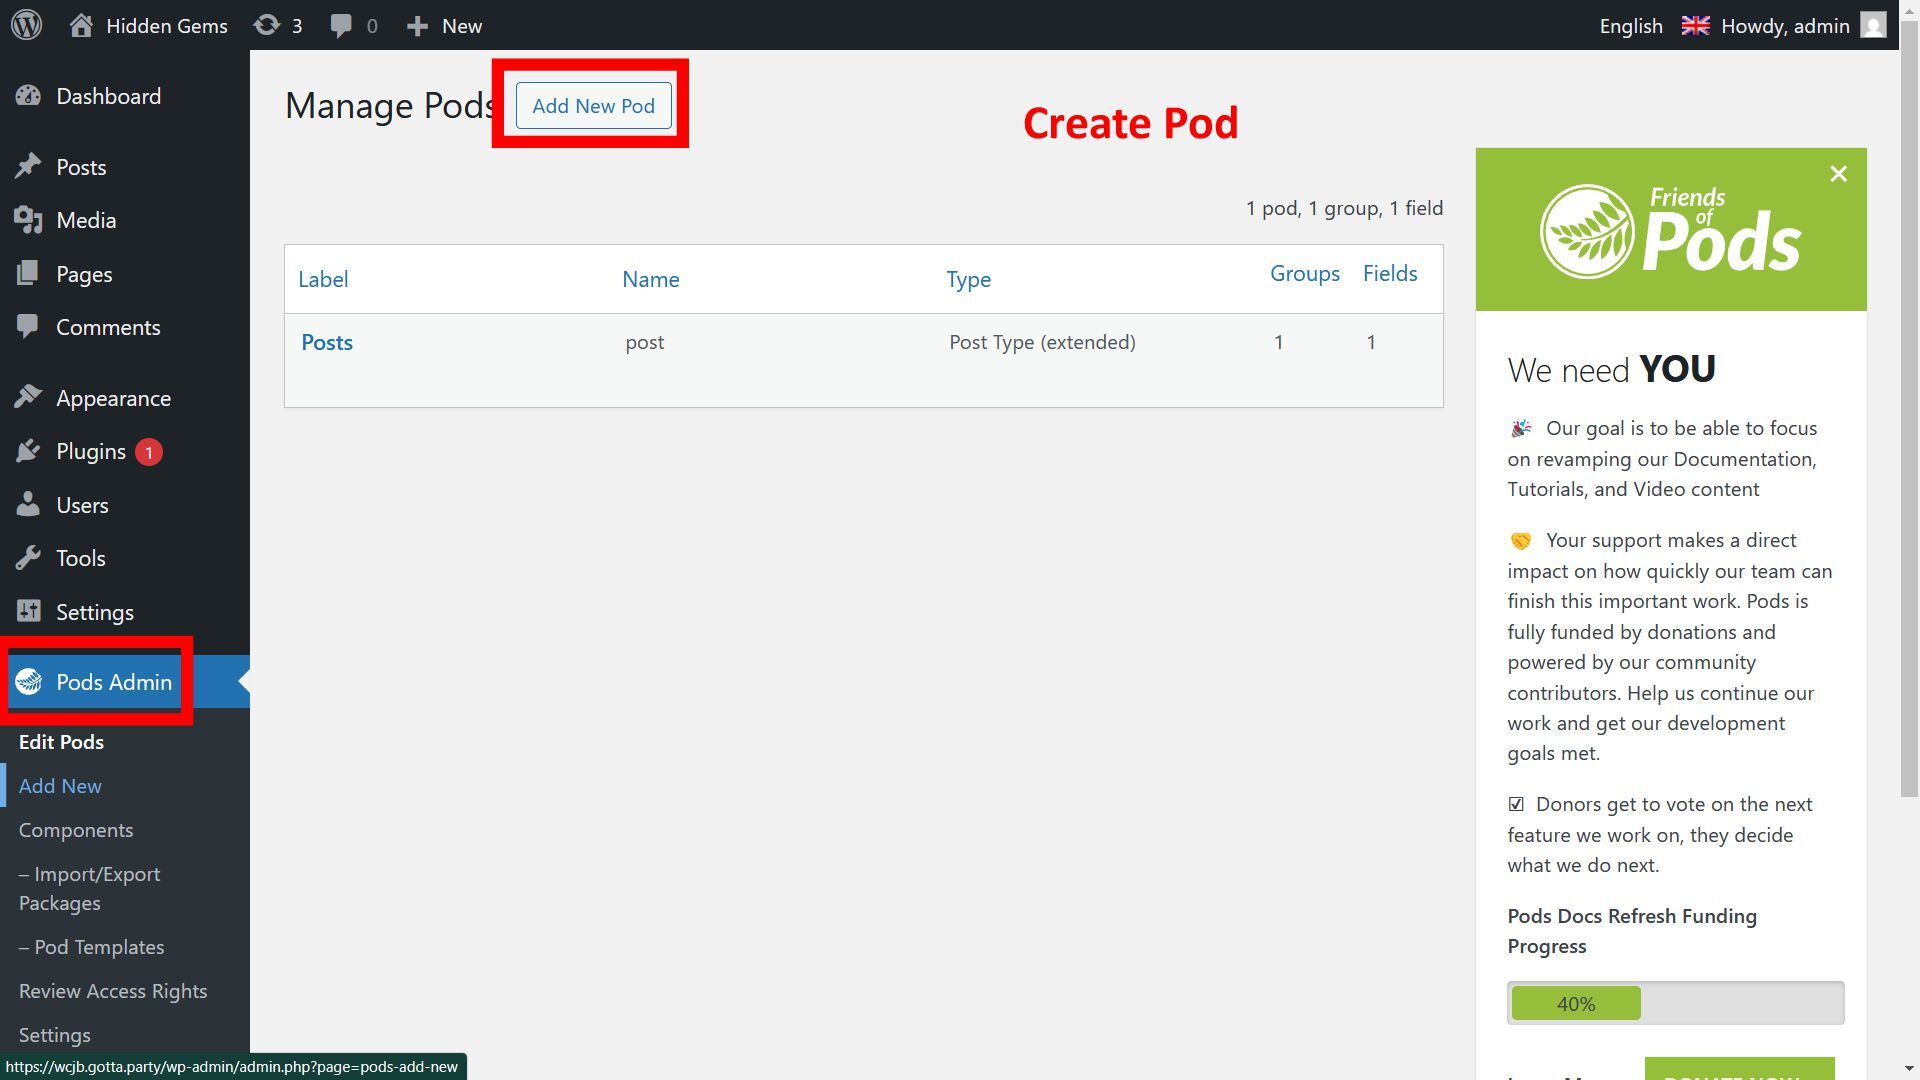
Task: Click the Plugins update badge showing 1
Action: 149,452
